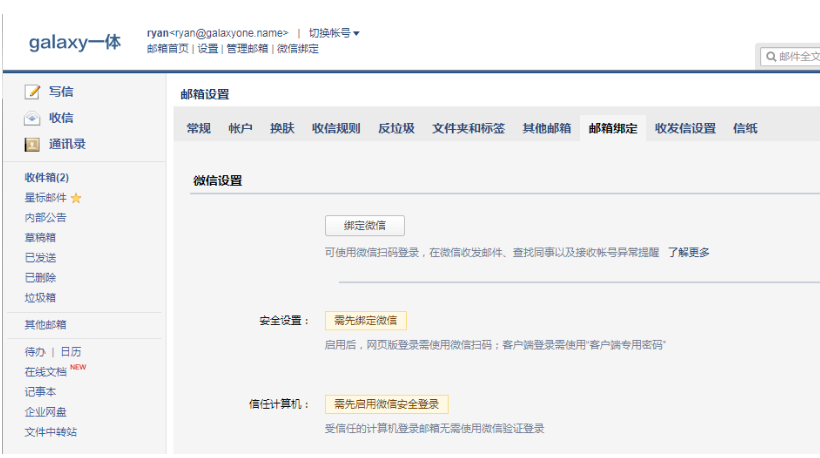The image size is (820, 458).
Task: Select the 收发信设置 tab
Action: pyautogui.click(x=685, y=129)
